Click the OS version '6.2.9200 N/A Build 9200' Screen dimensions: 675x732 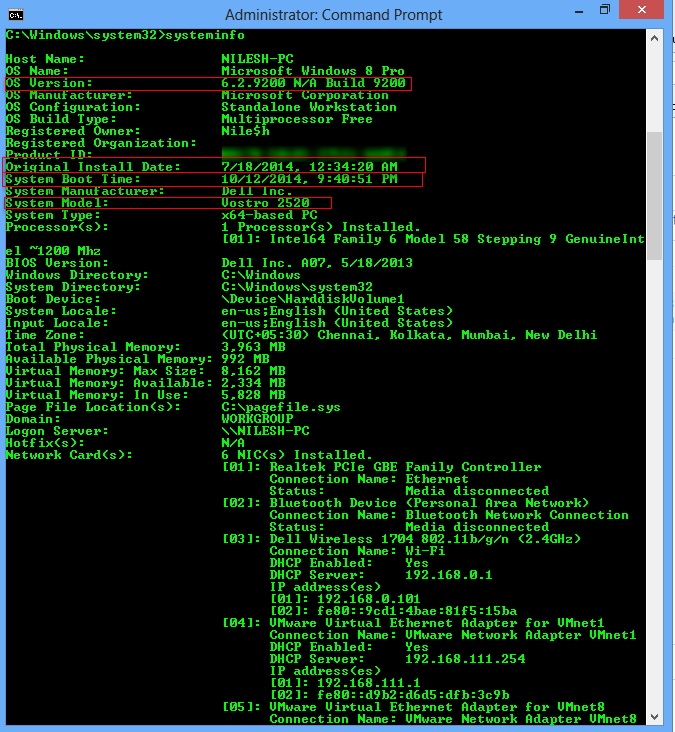pyautogui.click(x=313, y=83)
